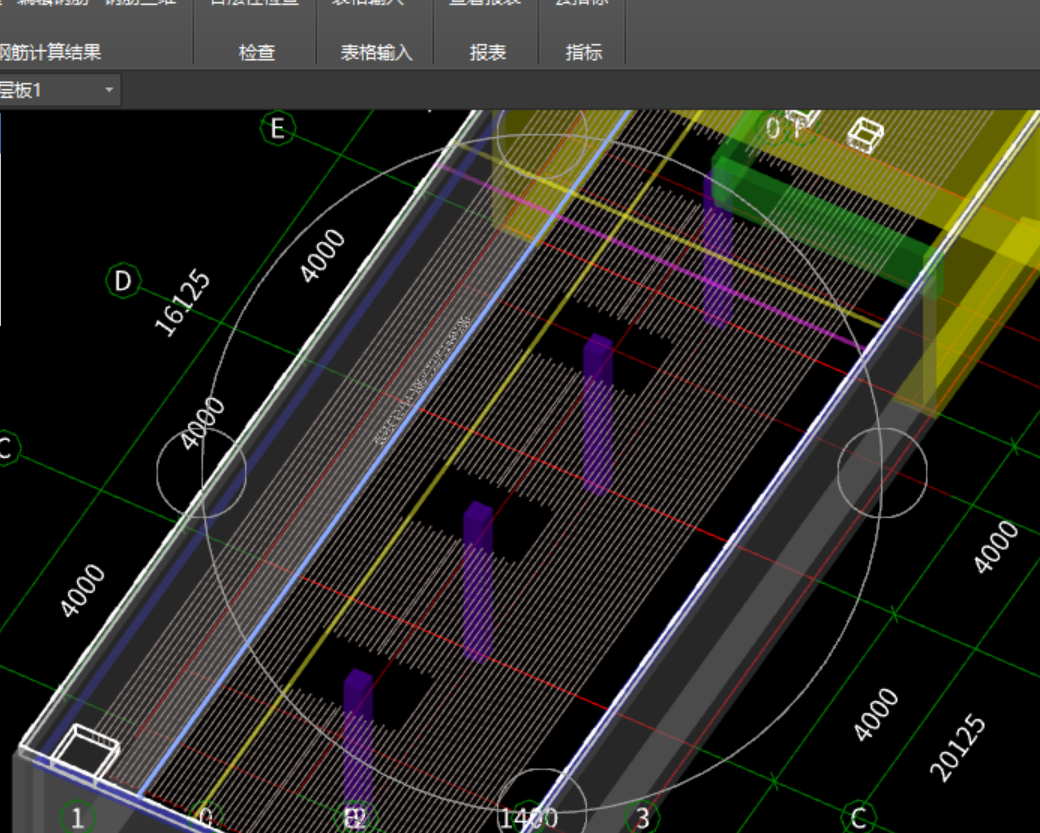Screen dimensions: 1040x833
Task: Click axis bubble C at bottom right
Action: (858, 818)
